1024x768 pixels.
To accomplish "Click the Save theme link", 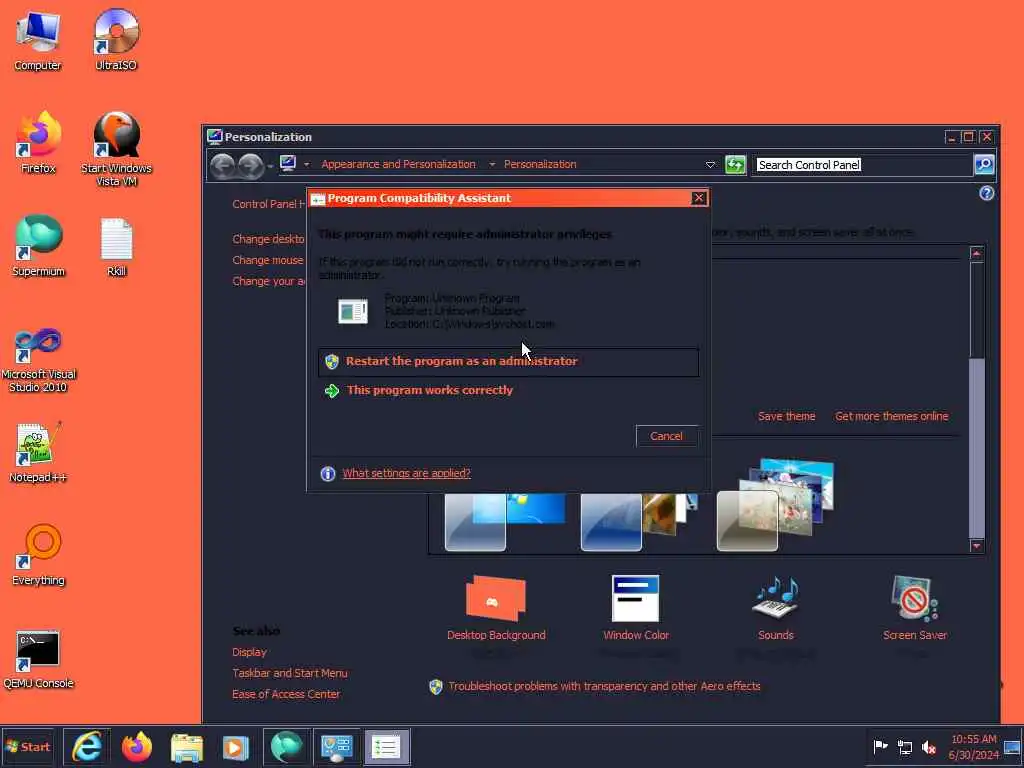I will [786, 417].
